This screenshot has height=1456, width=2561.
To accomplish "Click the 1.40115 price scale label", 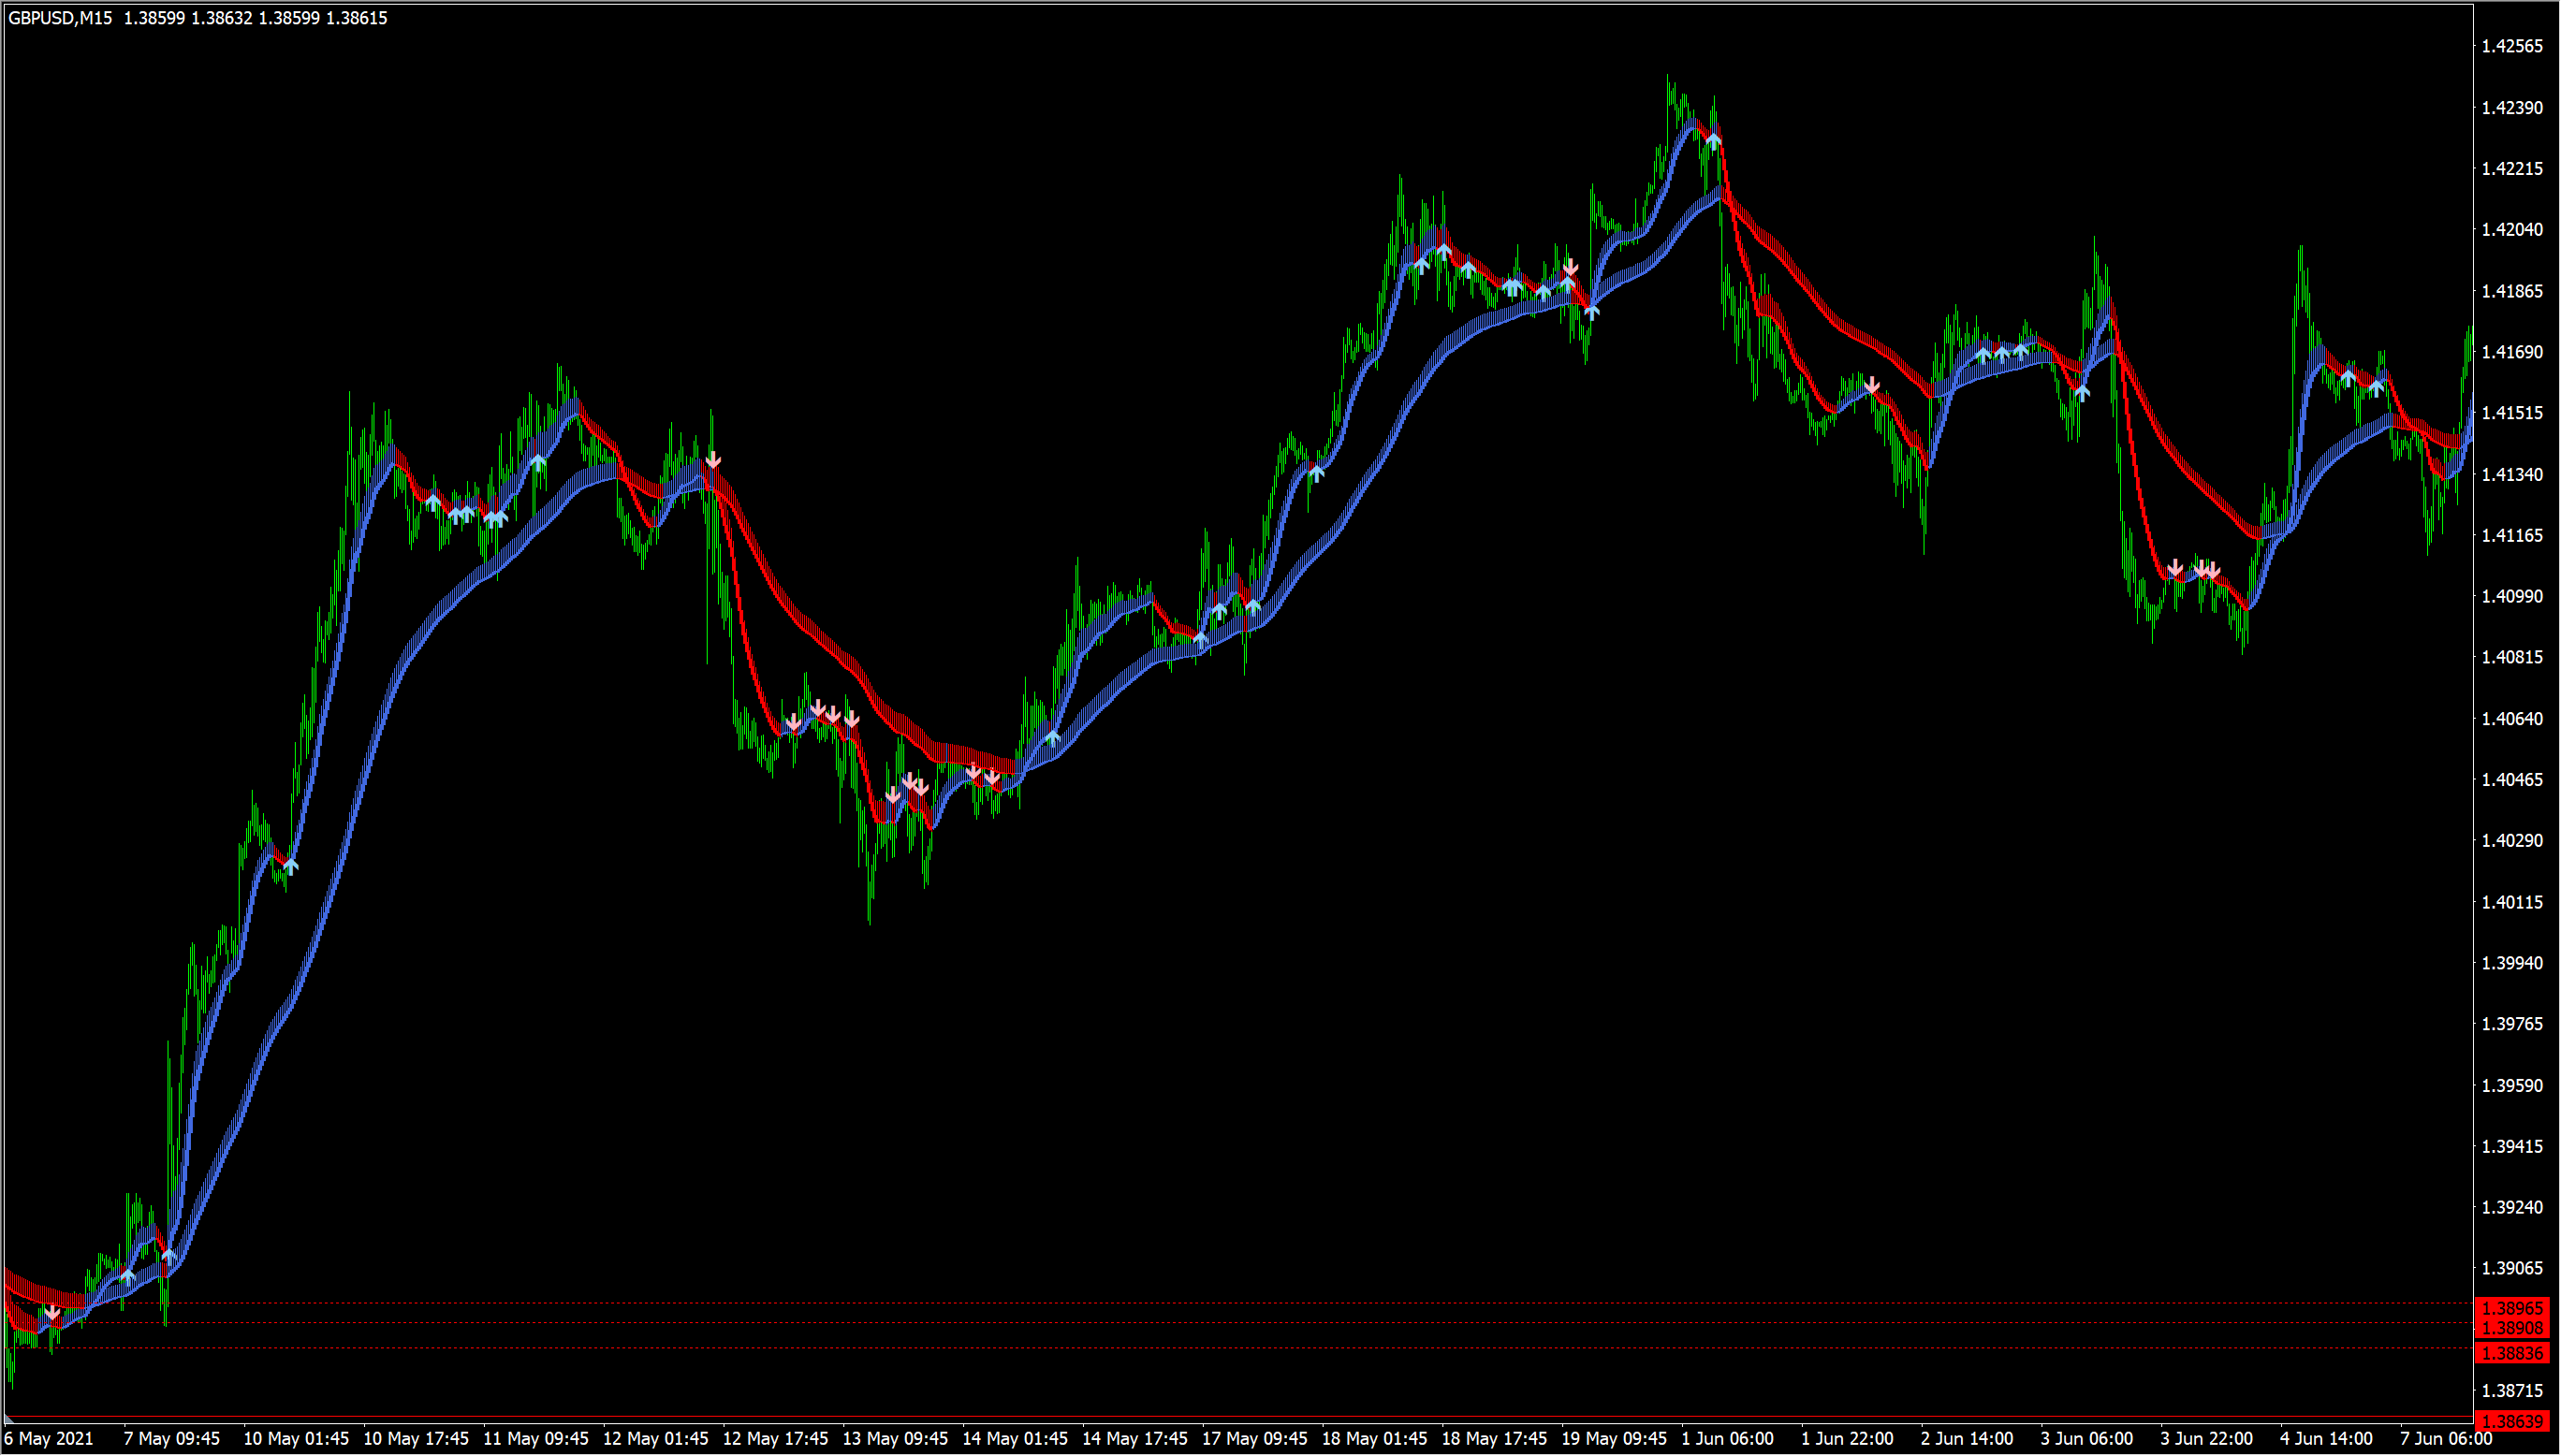I will point(2511,902).
